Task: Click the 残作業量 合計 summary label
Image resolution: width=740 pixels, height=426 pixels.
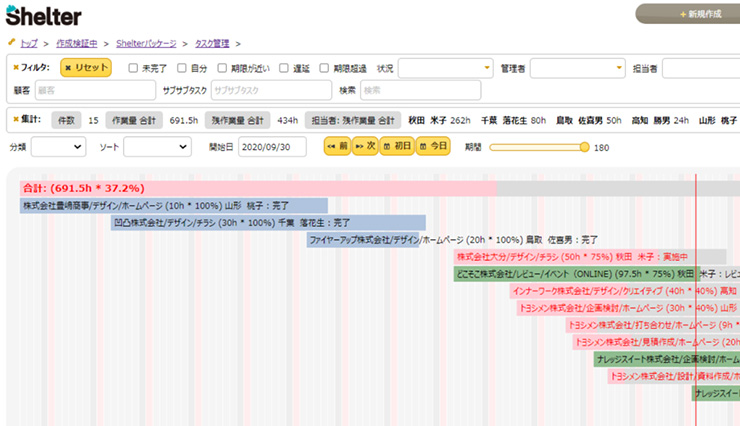Action: (x=237, y=120)
